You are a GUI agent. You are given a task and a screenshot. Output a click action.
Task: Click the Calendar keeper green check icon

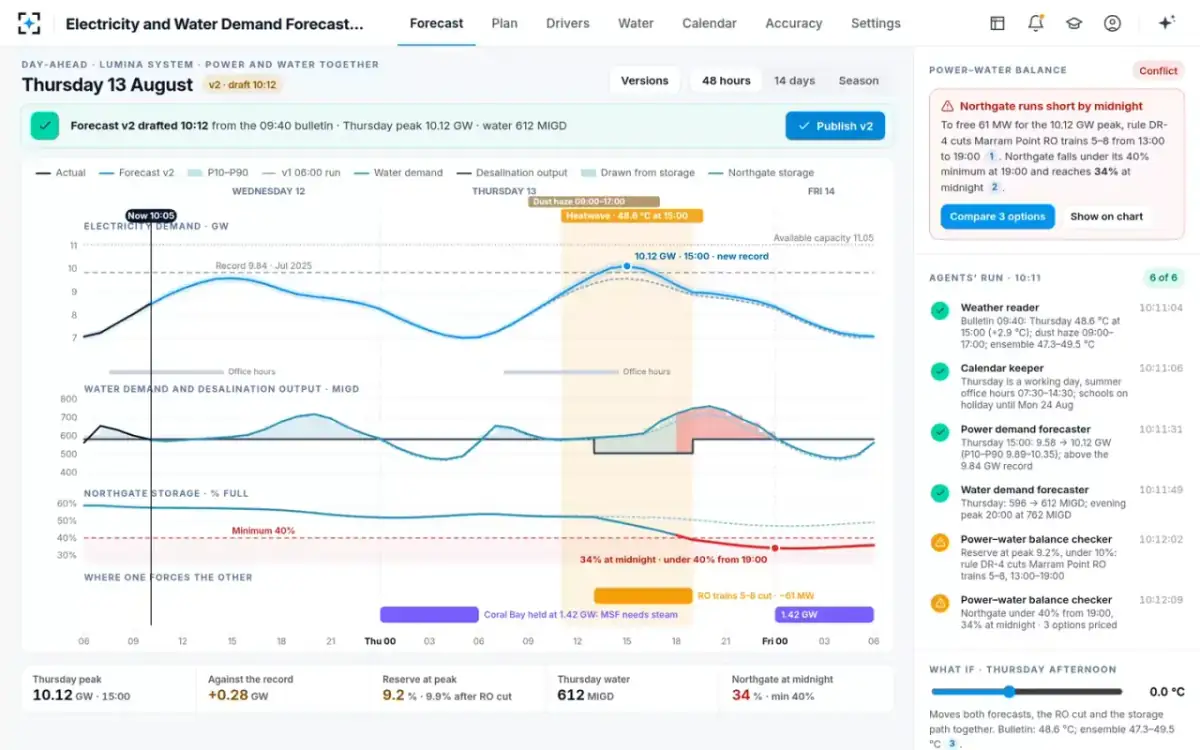click(x=940, y=371)
